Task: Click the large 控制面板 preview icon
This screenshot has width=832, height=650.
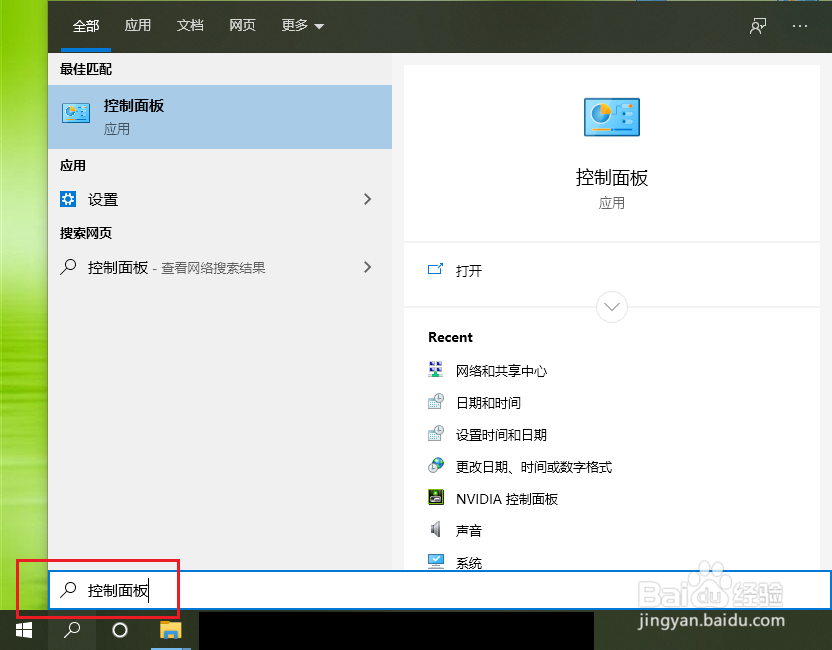Action: pos(611,117)
